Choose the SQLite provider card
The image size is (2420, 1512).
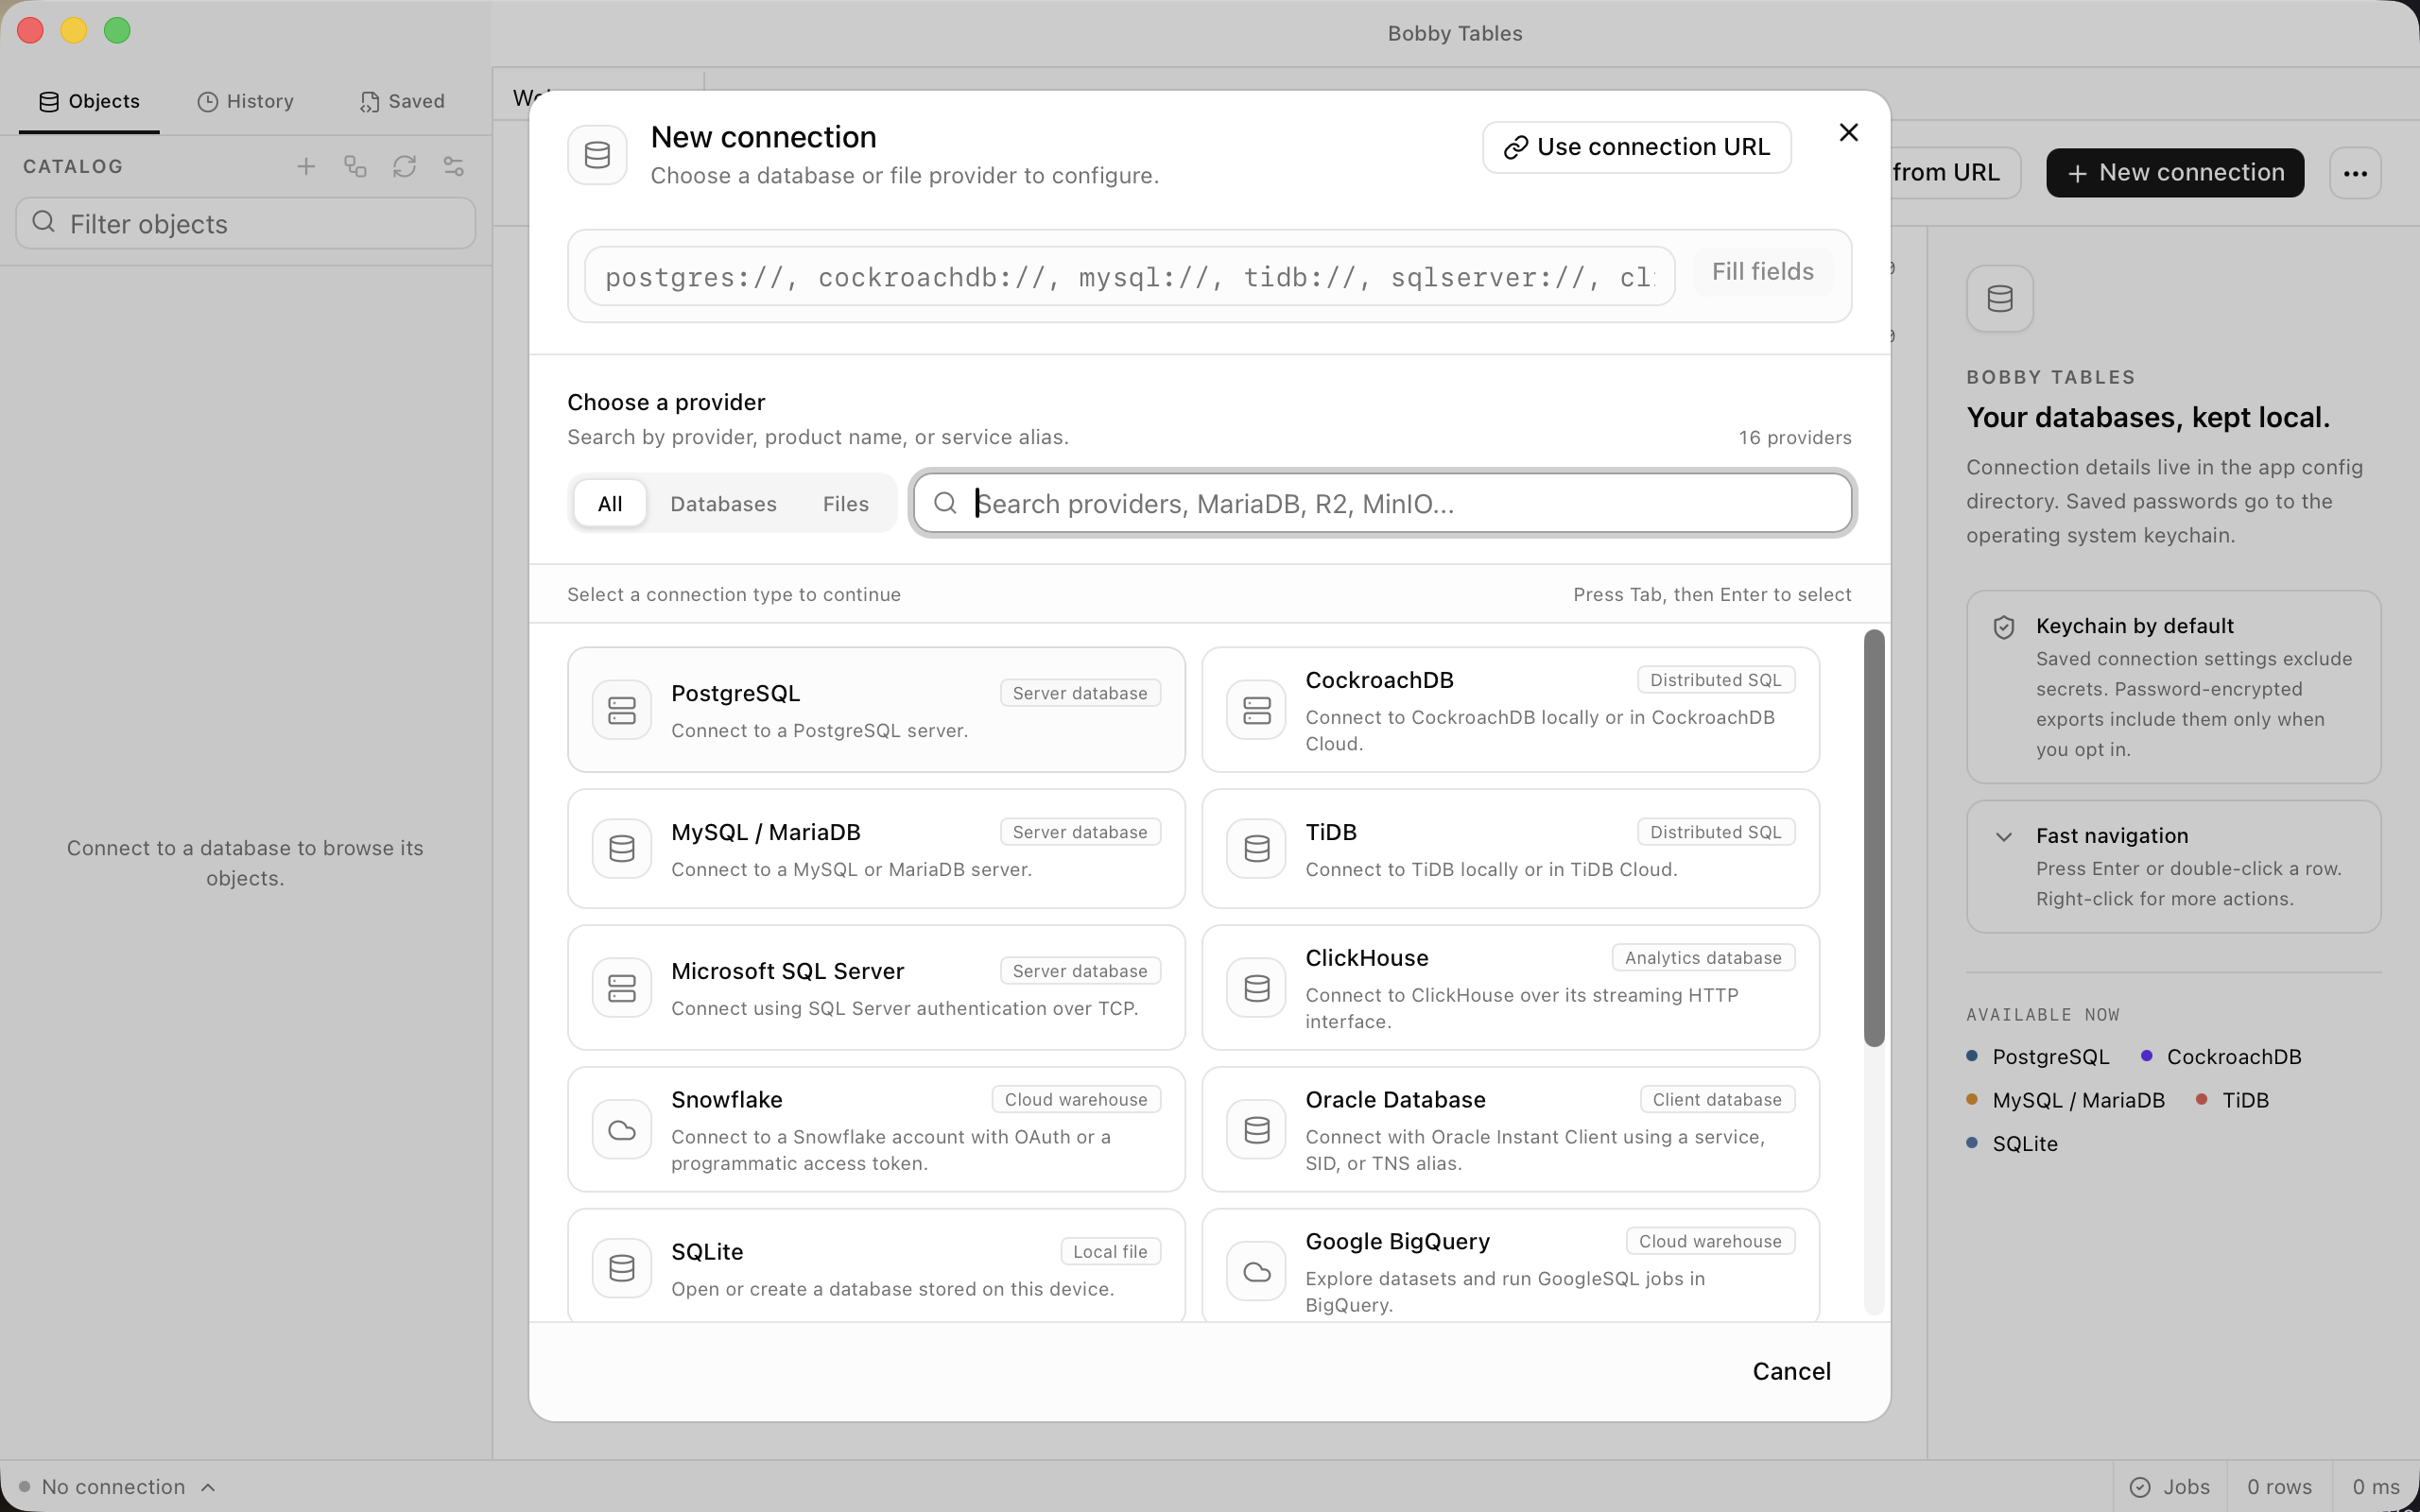pos(876,1266)
